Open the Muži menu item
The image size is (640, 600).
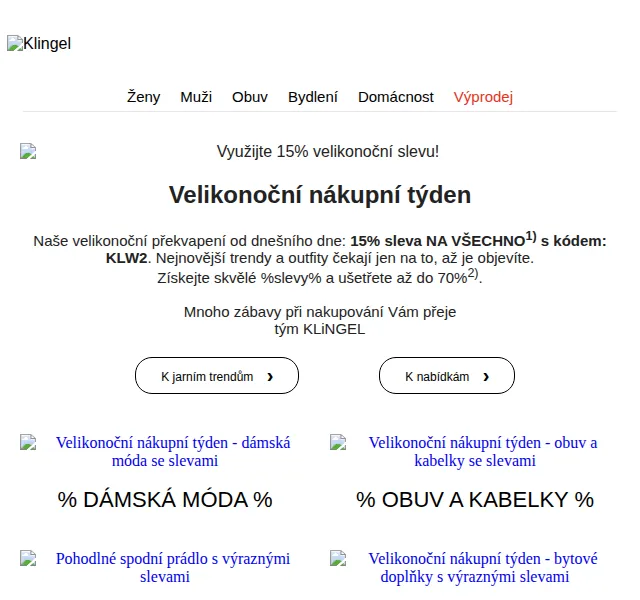196,97
